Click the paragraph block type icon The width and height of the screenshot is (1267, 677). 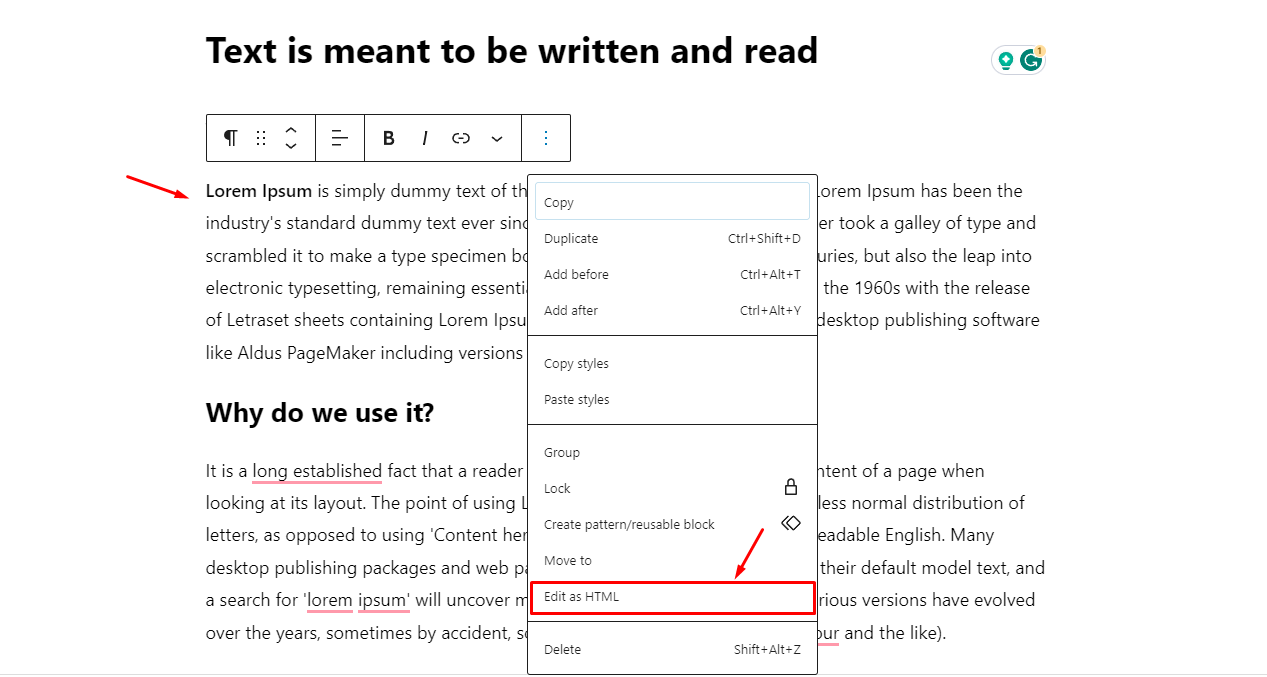pos(231,138)
